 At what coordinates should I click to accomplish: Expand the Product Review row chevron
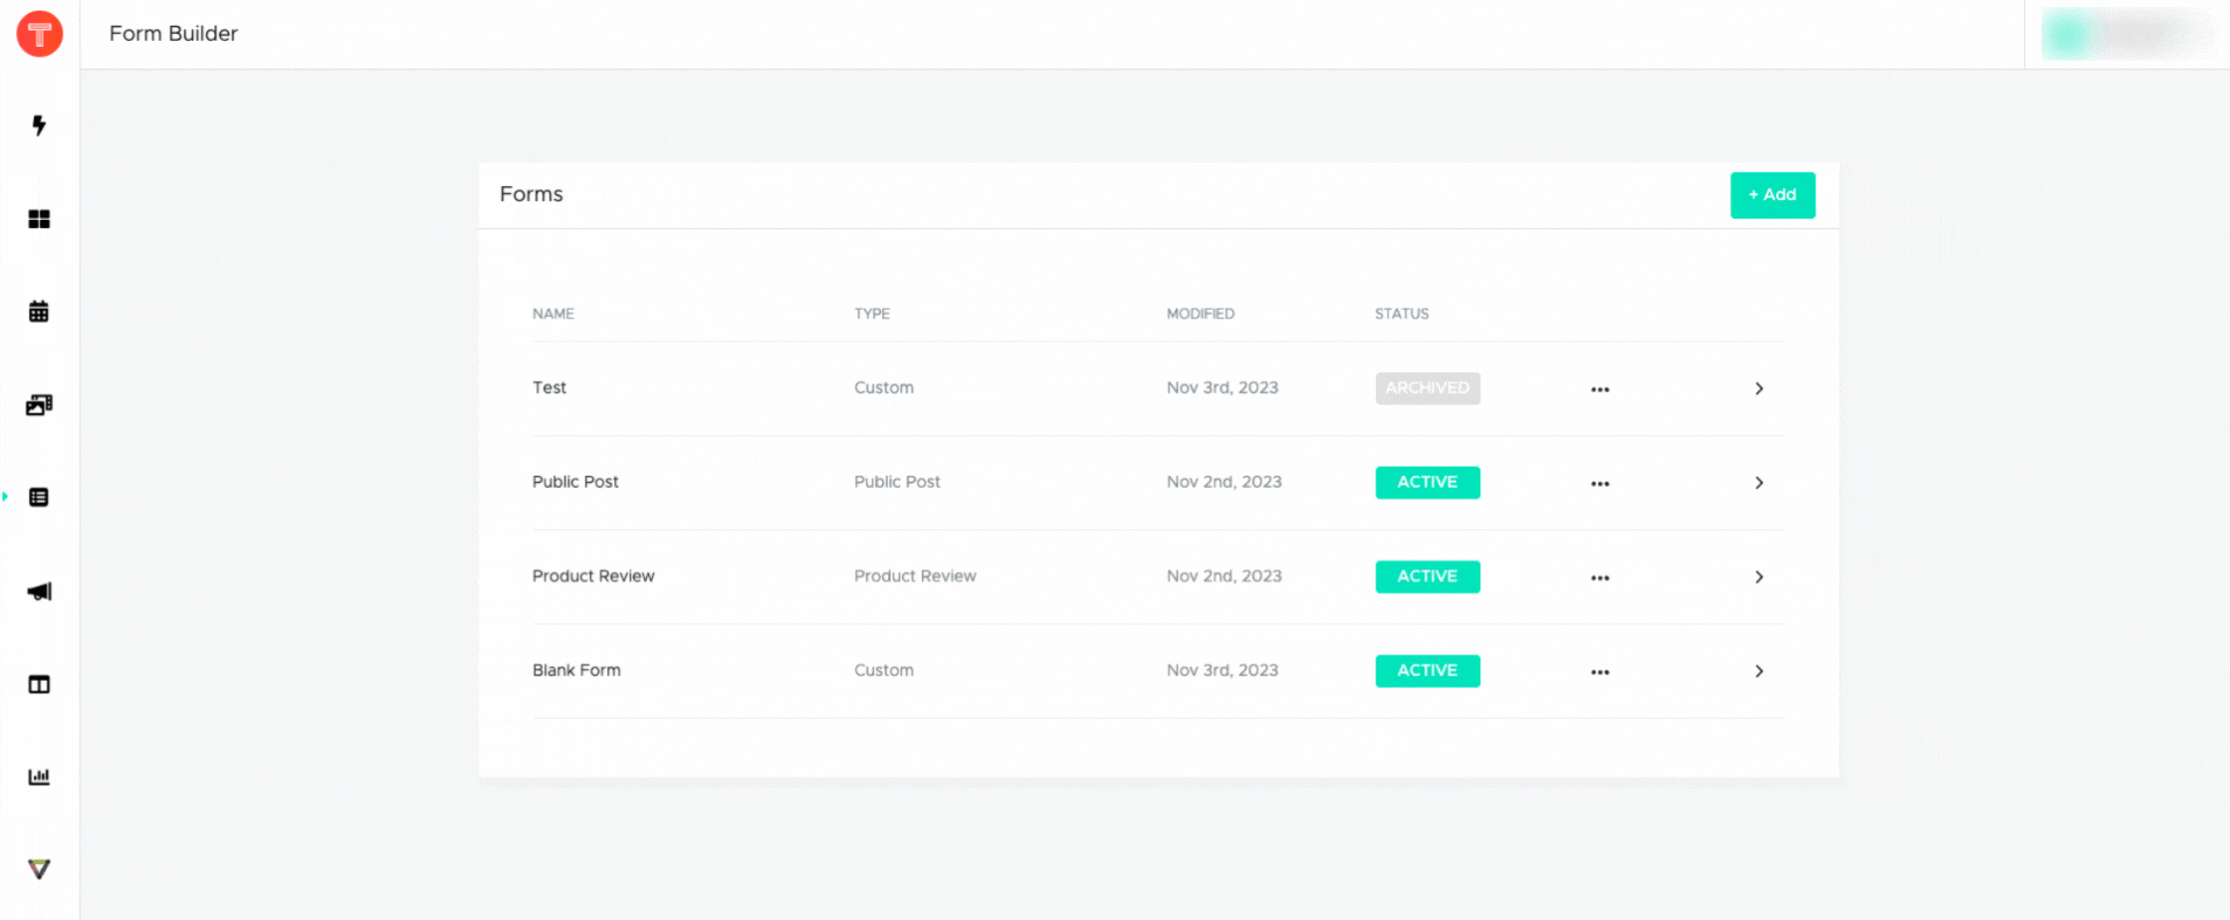1759,576
